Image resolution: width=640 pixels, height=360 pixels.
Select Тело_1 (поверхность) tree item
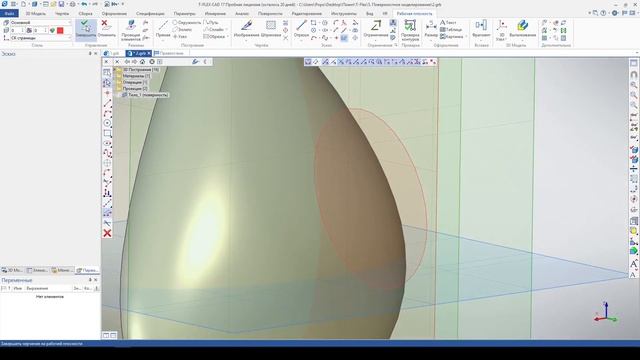click(146, 95)
